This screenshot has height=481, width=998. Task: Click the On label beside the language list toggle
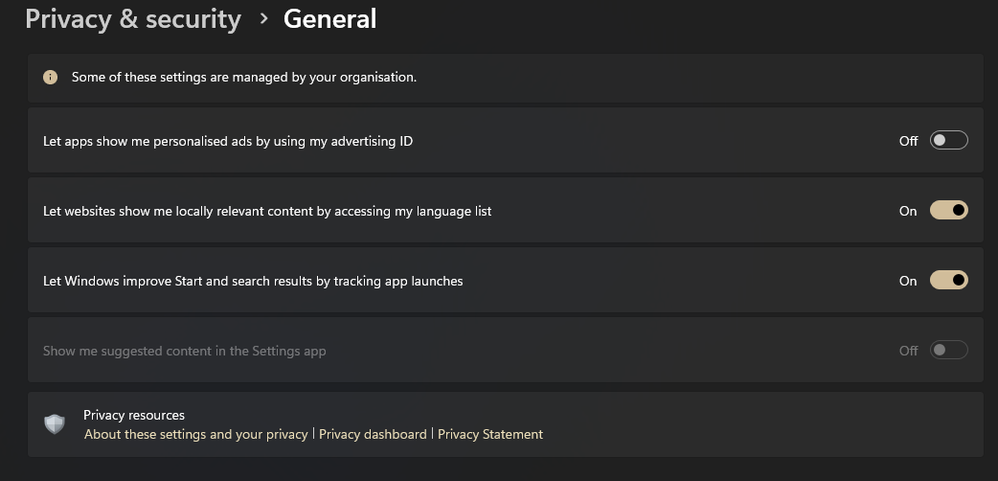(908, 211)
